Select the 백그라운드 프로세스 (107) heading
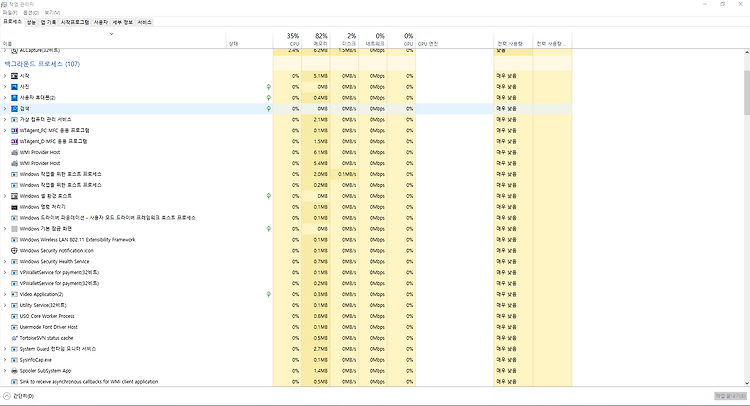 pos(42,64)
